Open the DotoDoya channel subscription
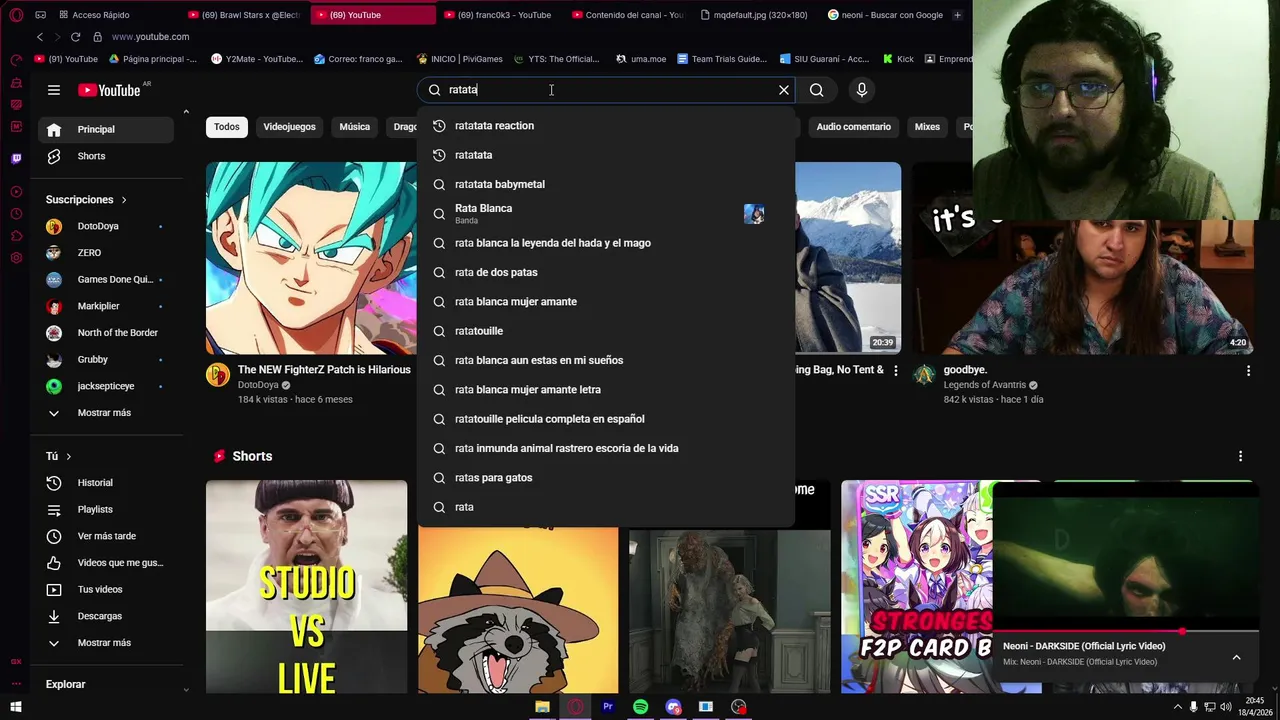Viewport: 1280px width, 720px height. (x=106, y=226)
